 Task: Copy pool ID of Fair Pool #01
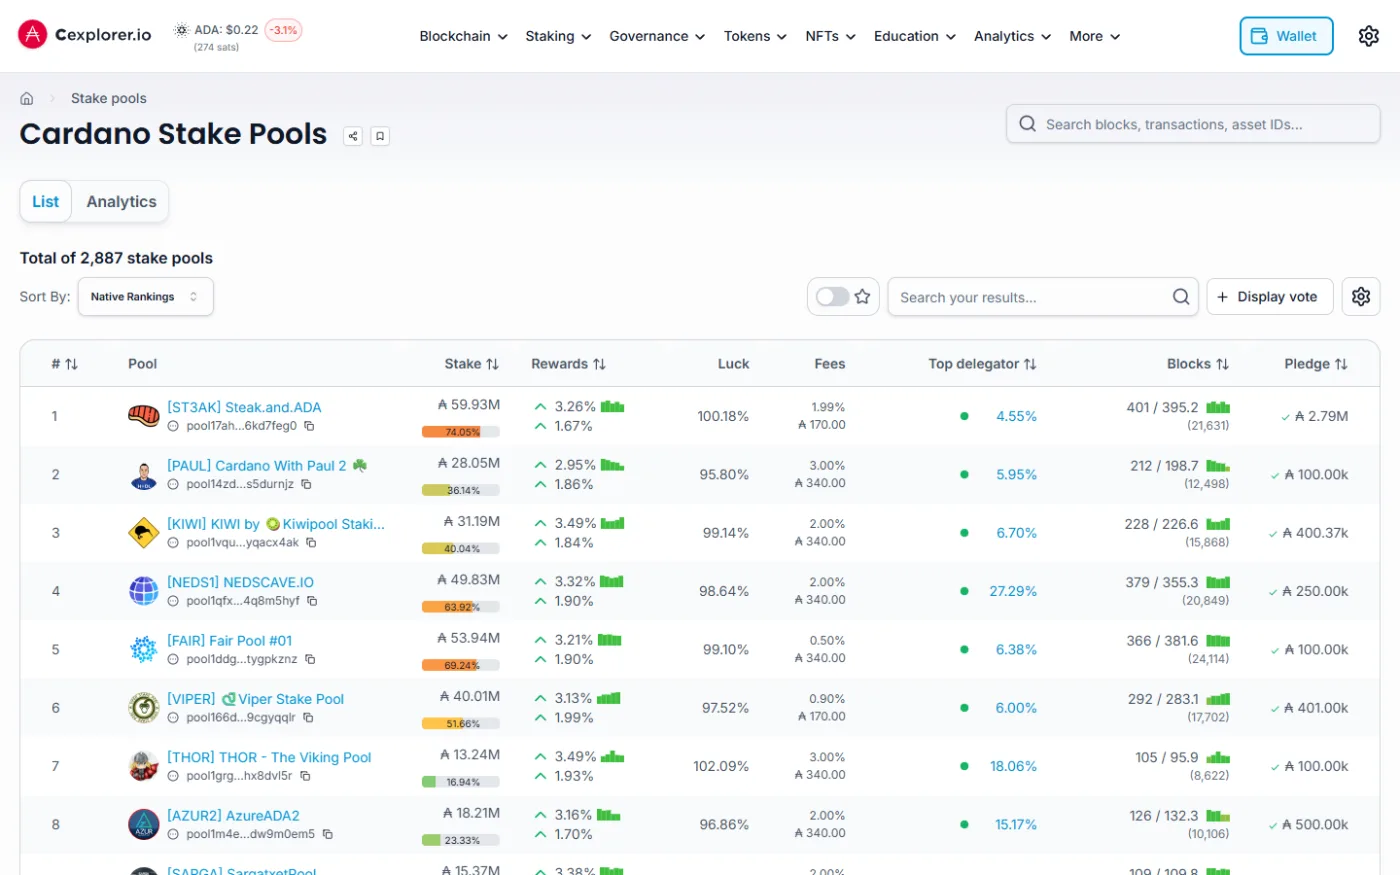(310, 659)
